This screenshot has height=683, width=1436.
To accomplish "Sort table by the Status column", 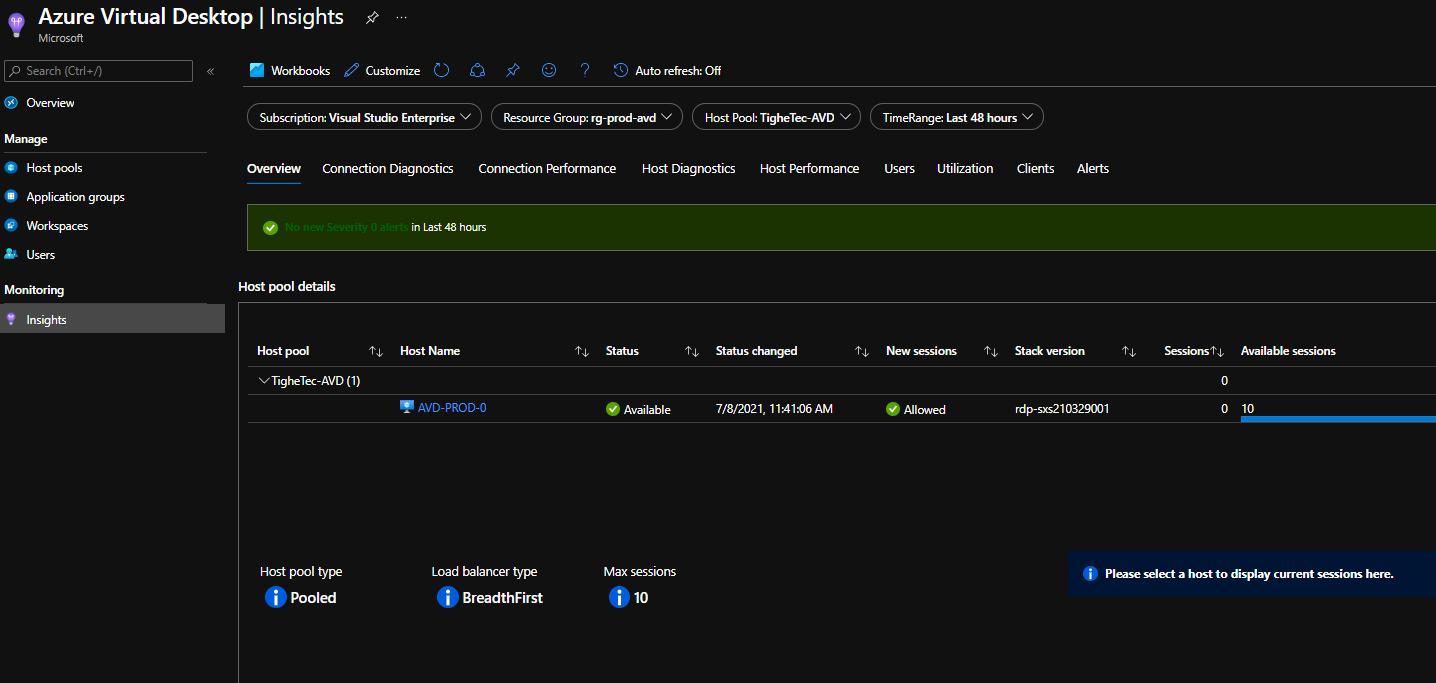I will [691, 351].
